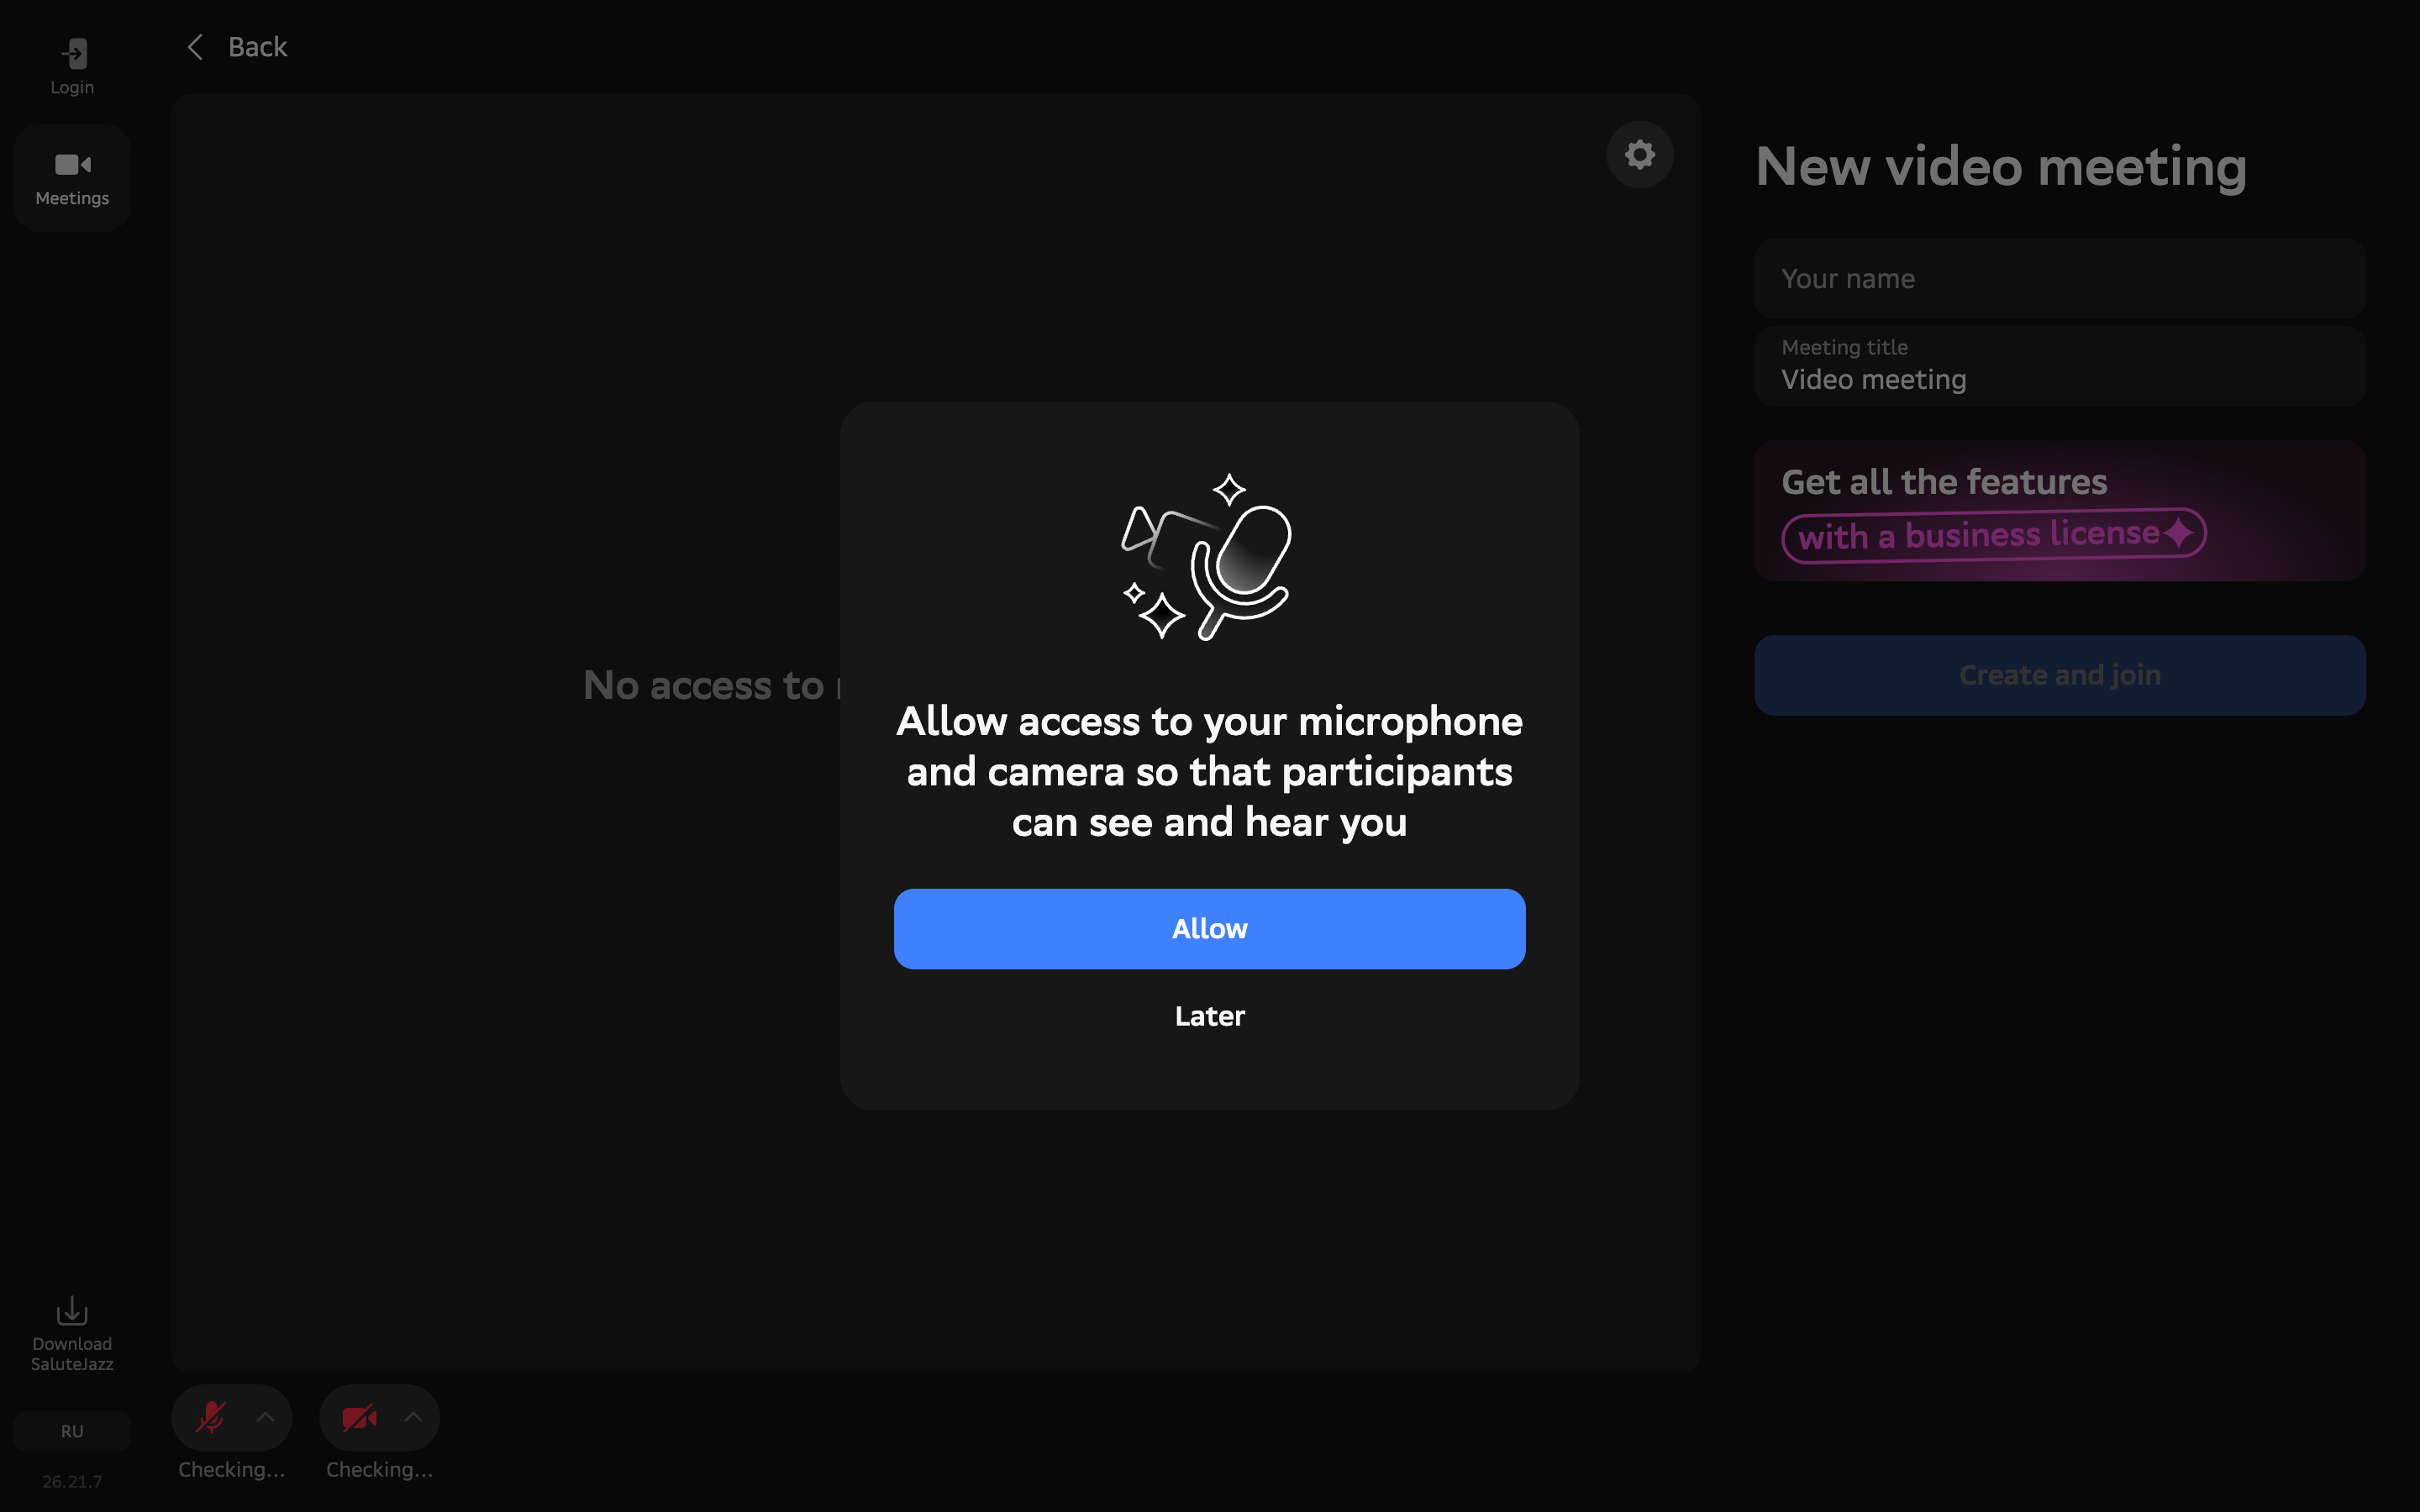
Task: Click the Your name field
Action: pyautogui.click(x=2059, y=279)
